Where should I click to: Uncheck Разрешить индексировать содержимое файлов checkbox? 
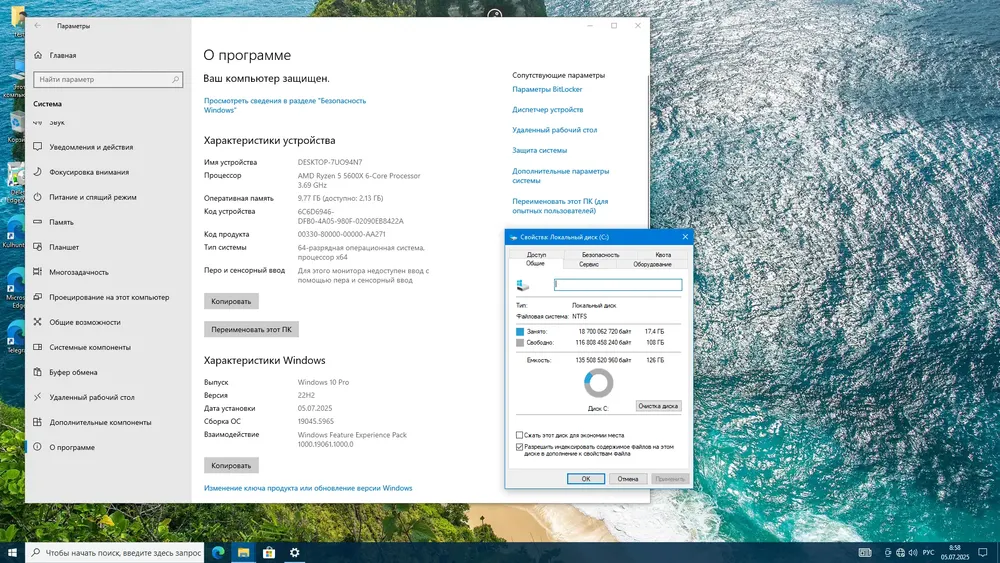point(519,447)
